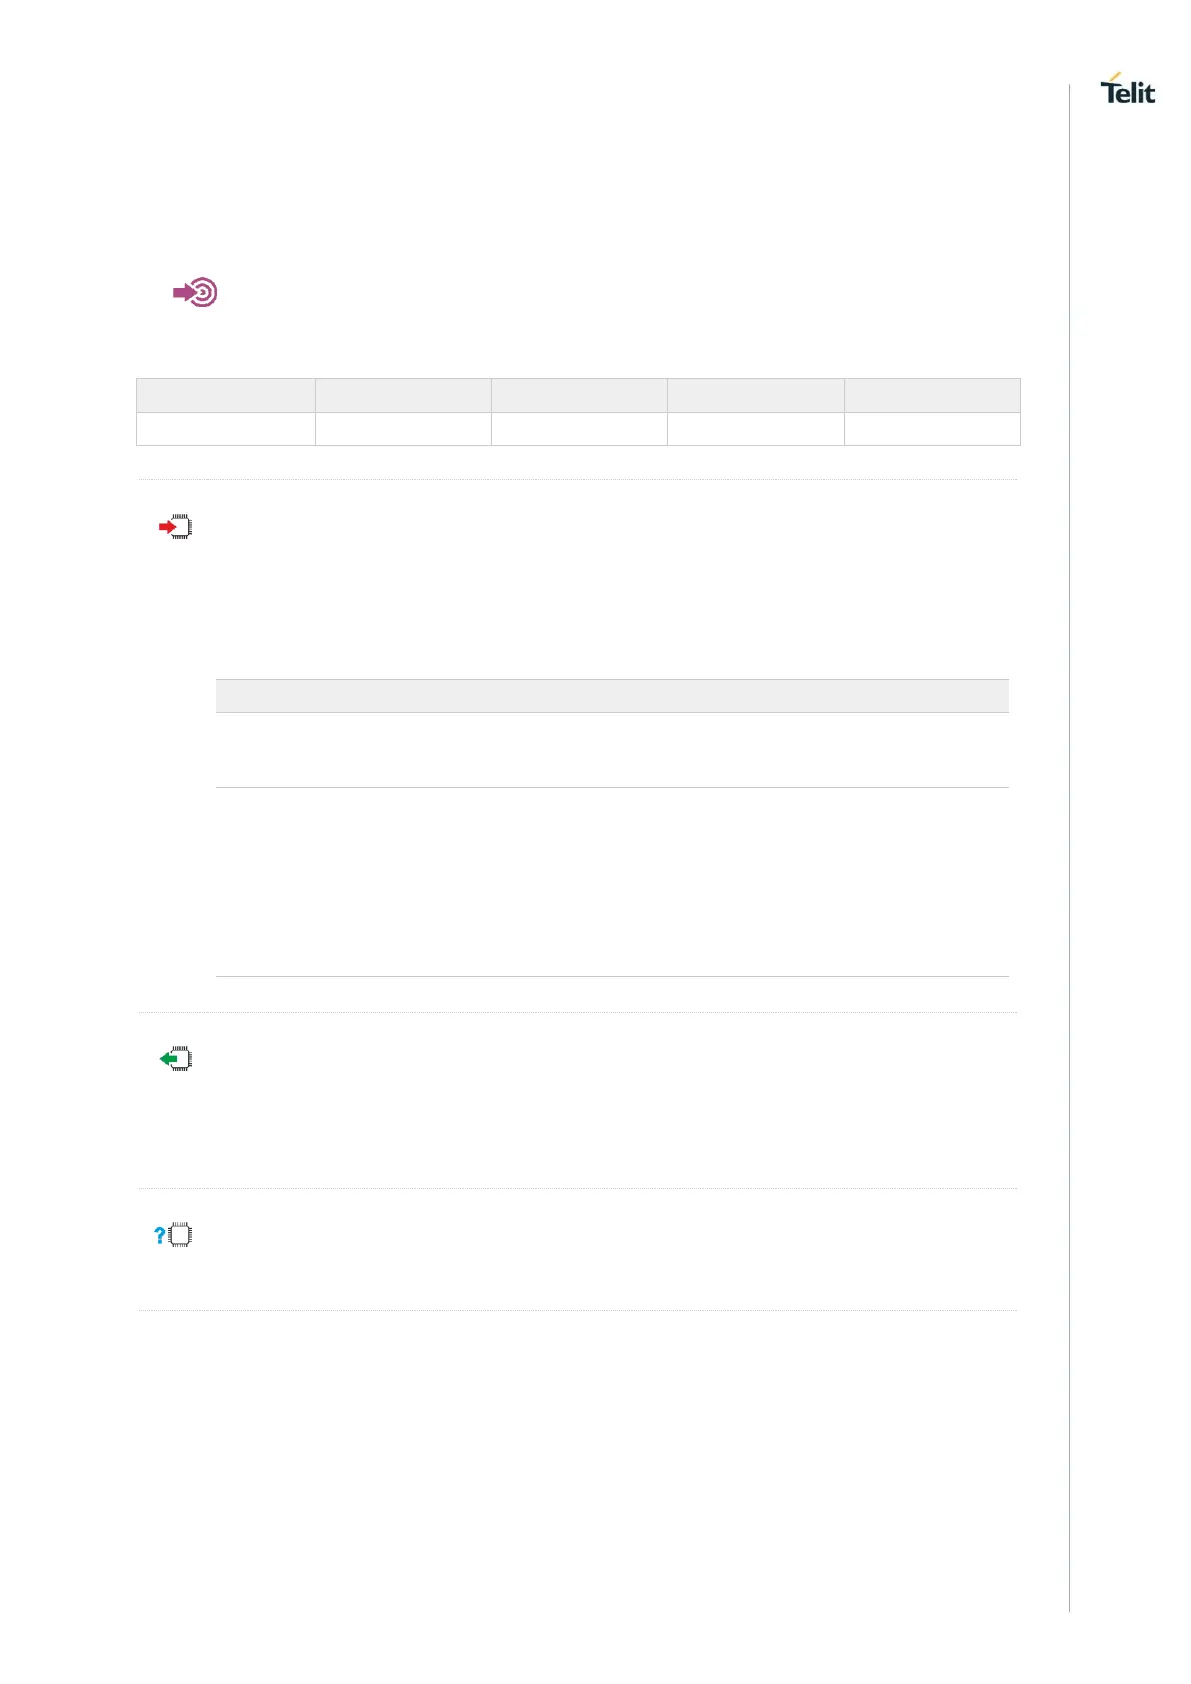1191x1684 pixels.
Task: Click blank area right of green arrow icon
Action: pos(600,1100)
